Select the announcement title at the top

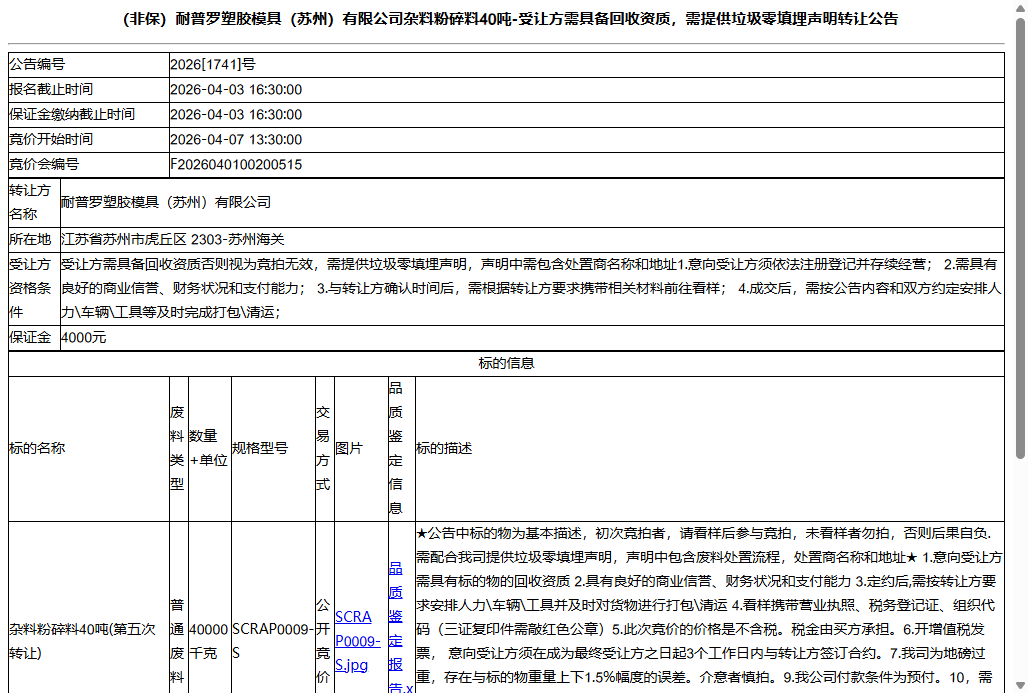point(513,18)
